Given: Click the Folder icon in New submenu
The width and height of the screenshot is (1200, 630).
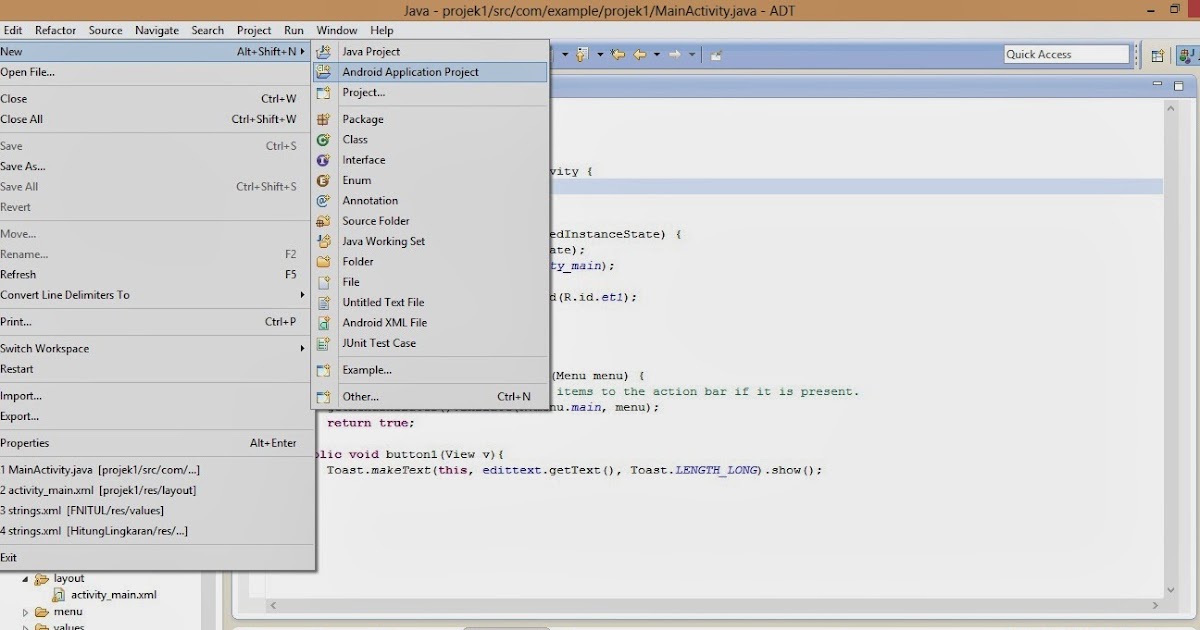Looking at the screenshot, I should (x=323, y=261).
